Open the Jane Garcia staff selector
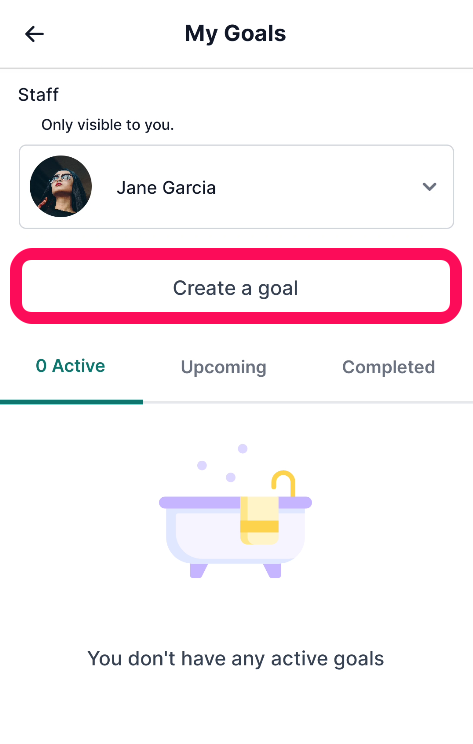Viewport: 473px width, 744px height. pyautogui.click(x=236, y=186)
